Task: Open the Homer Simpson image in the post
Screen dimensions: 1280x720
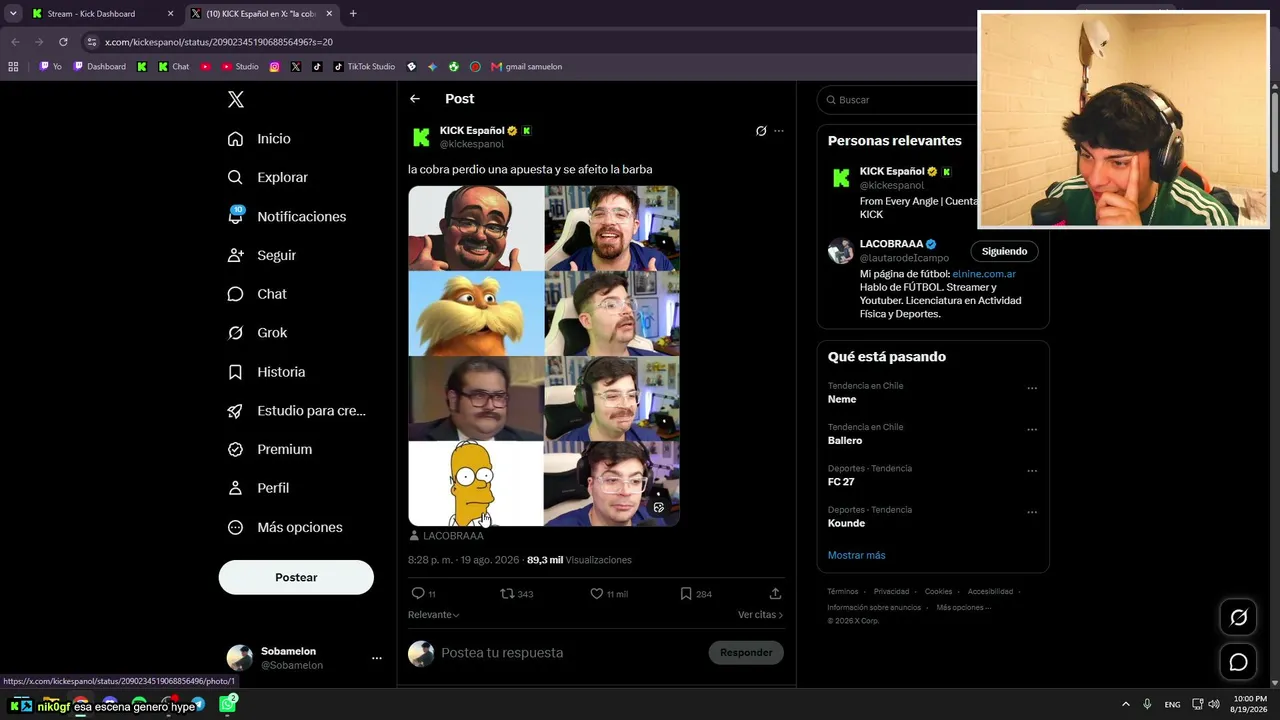Action: [x=476, y=484]
